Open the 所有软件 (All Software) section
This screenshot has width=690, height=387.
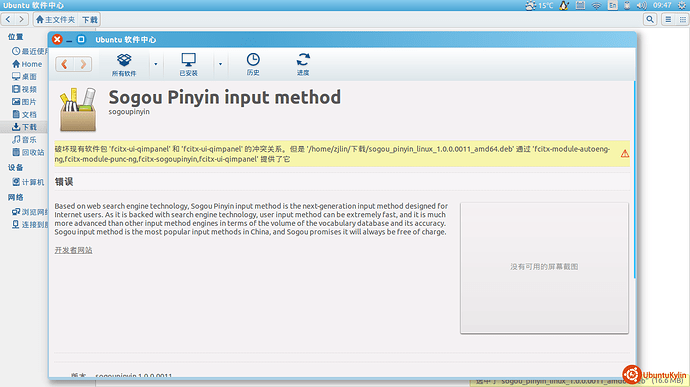(x=124, y=64)
